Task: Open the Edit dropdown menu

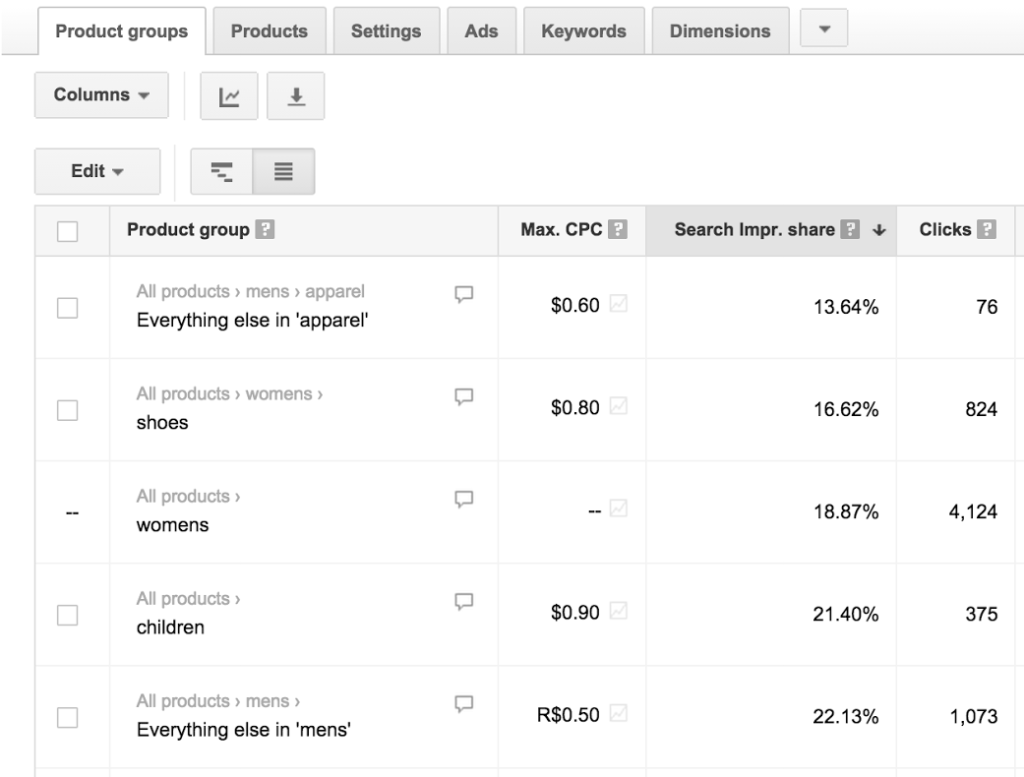Action: [x=96, y=171]
